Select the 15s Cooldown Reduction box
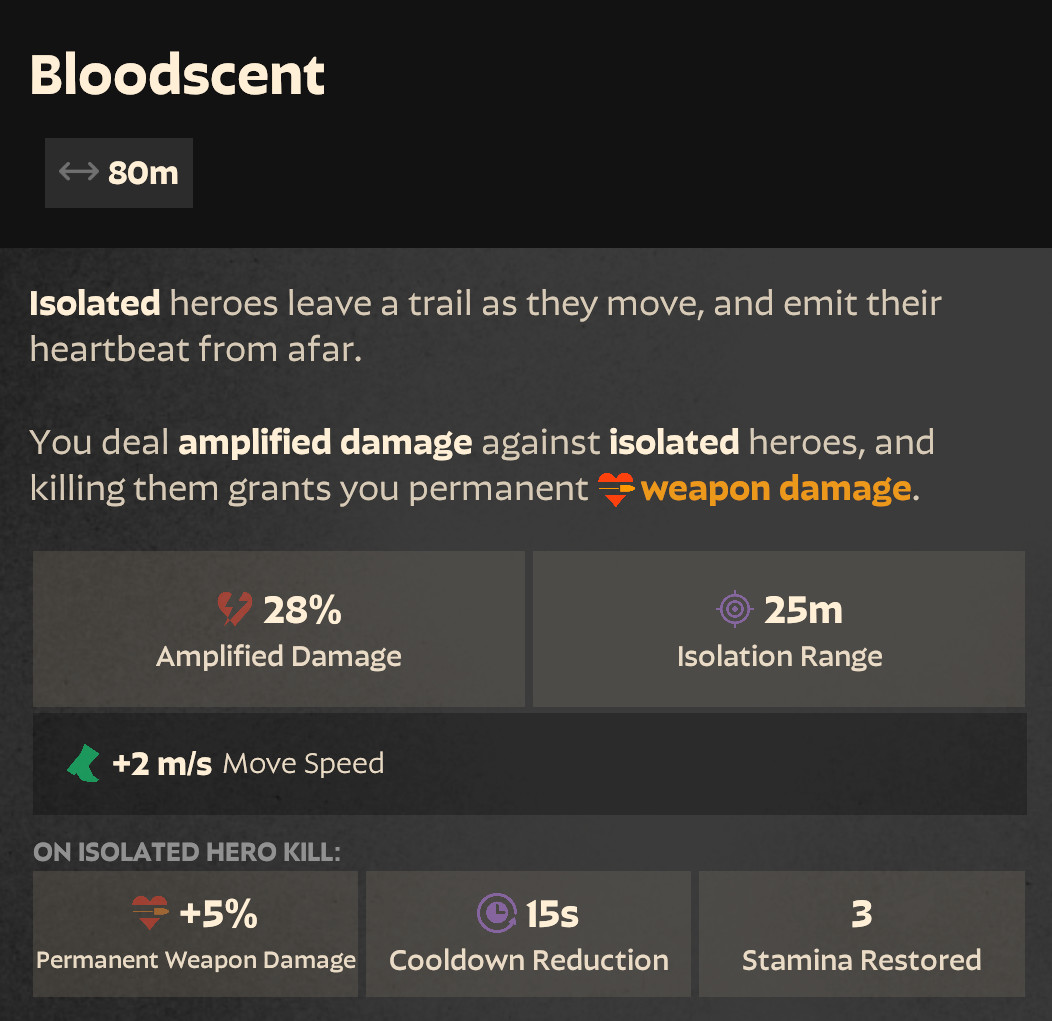This screenshot has height=1021, width=1052. (529, 934)
